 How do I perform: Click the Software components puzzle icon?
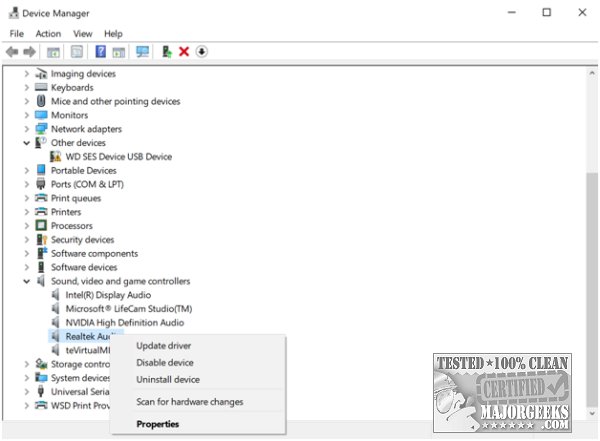[x=42, y=253]
